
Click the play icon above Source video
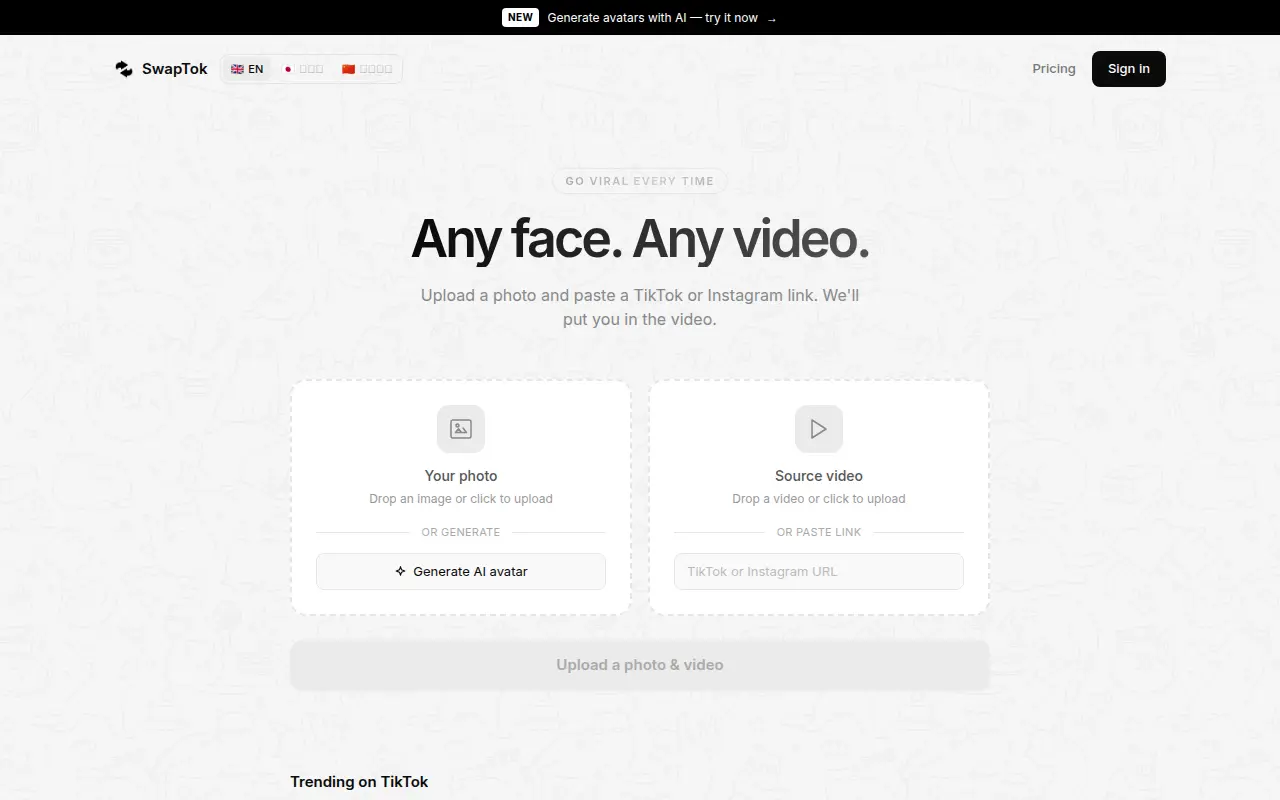(x=819, y=429)
